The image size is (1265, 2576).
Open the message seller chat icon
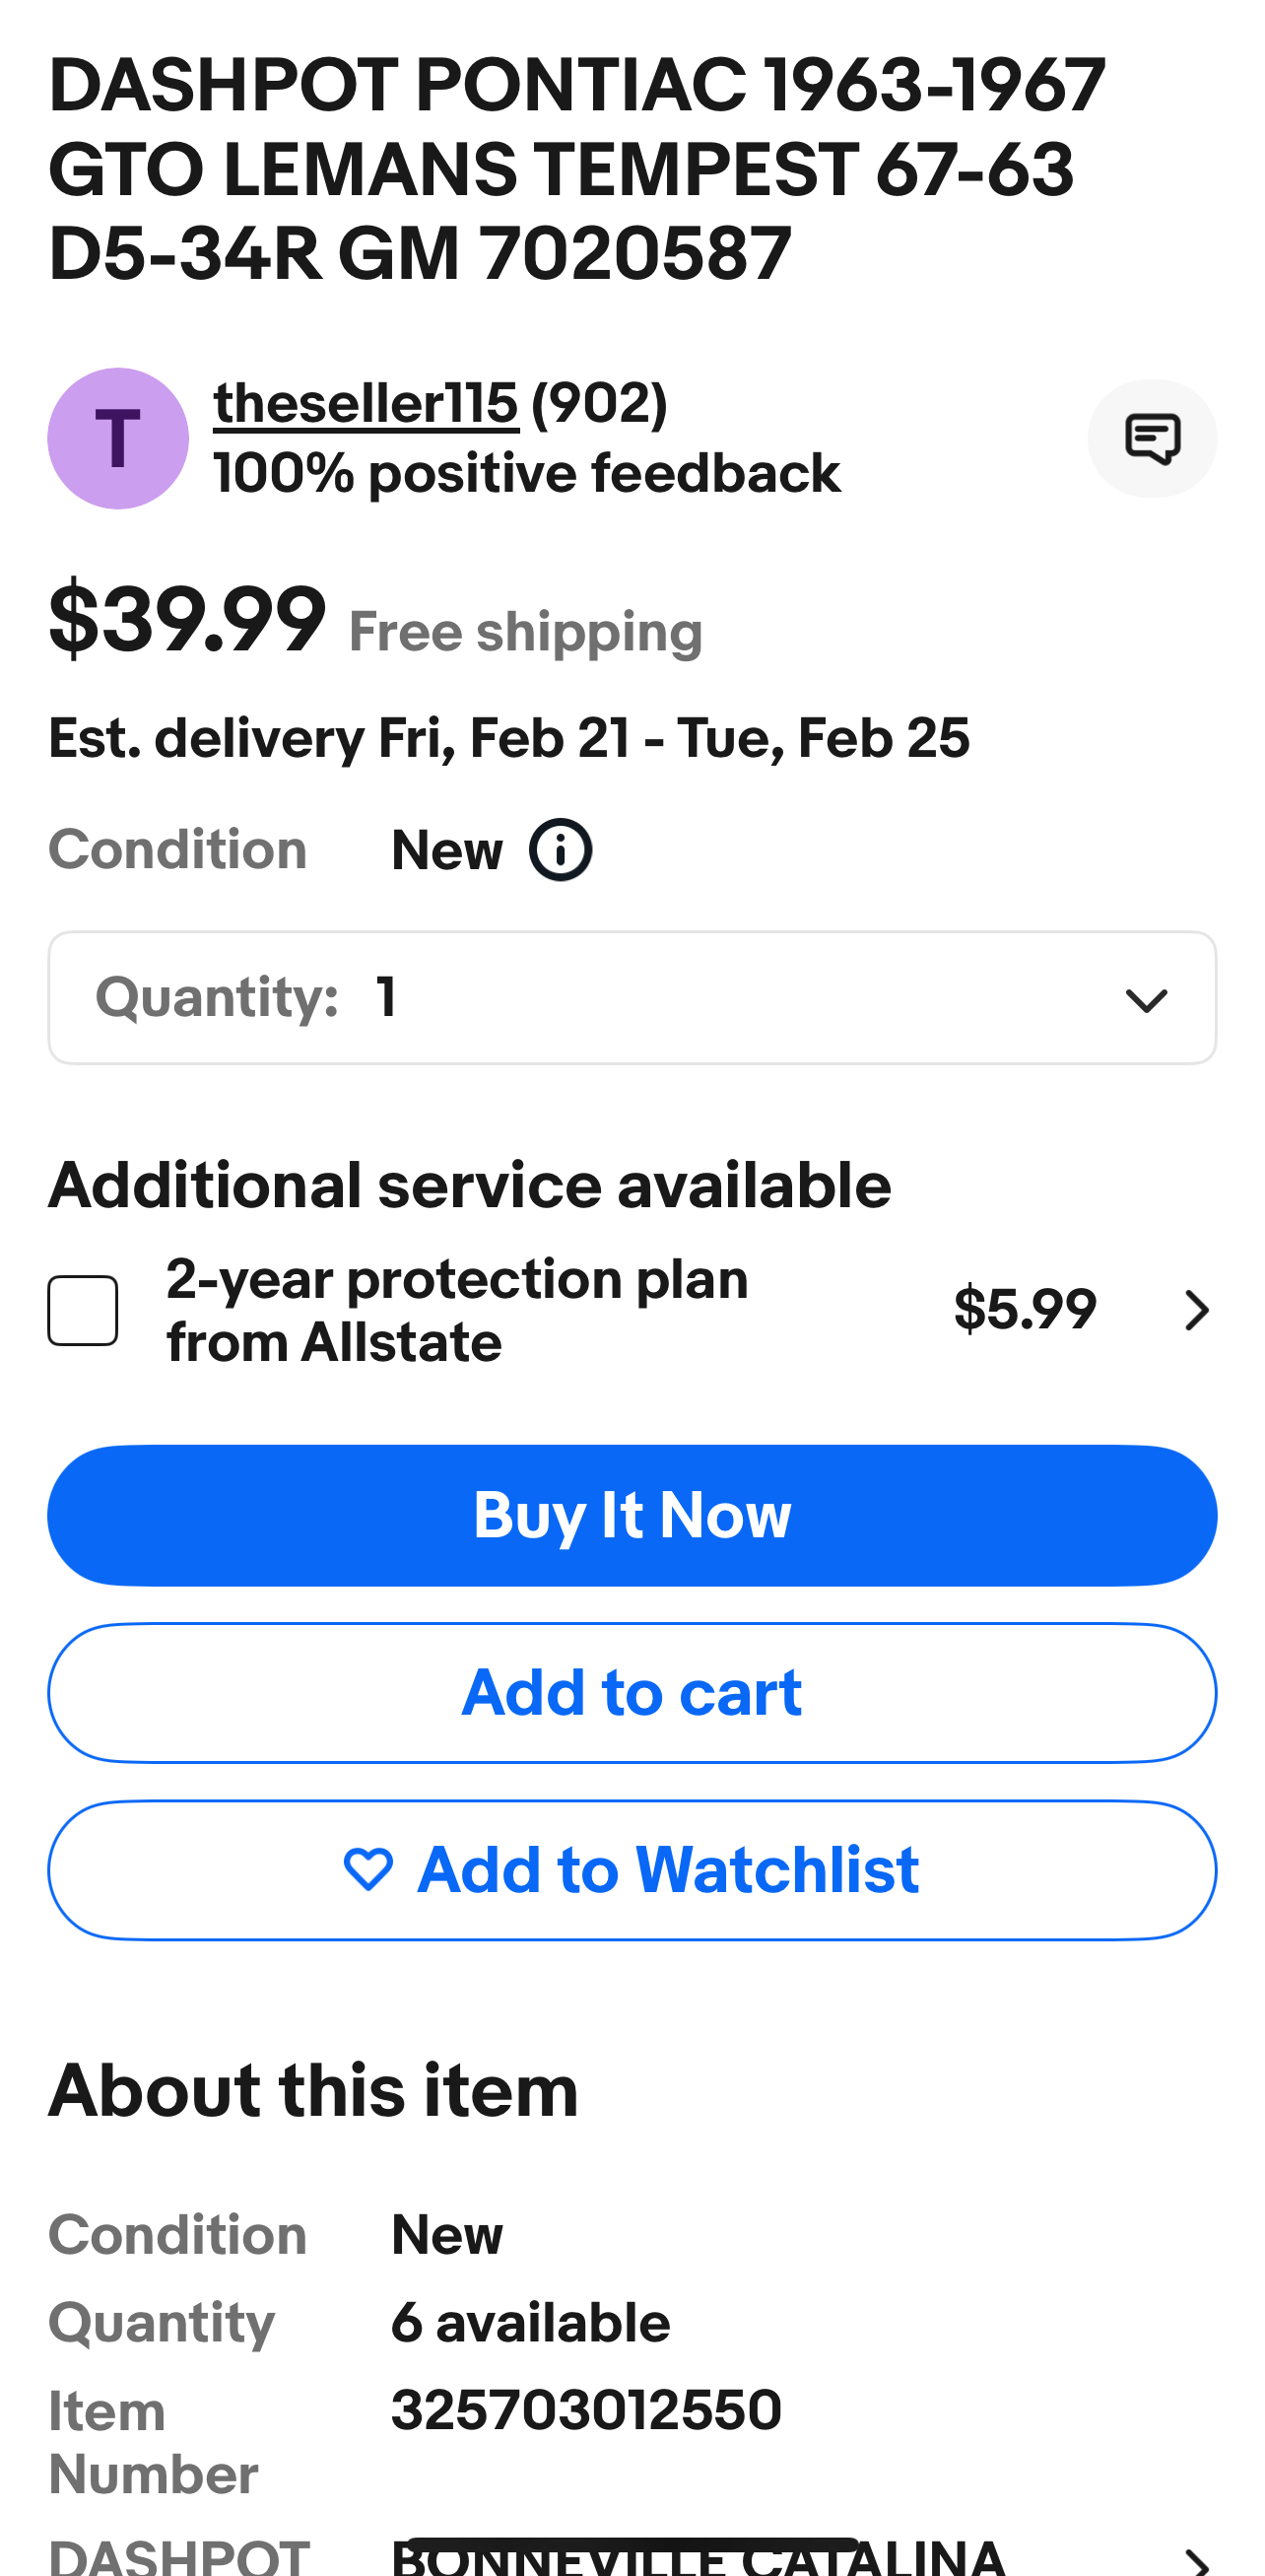(1152, 438)
